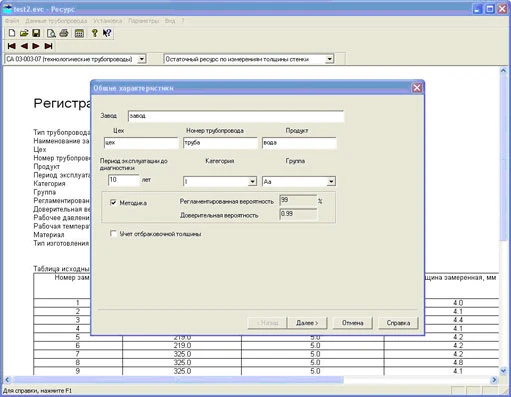Image resolution: width=511 pixels, height=397 pixels.
Task: Open the Параметры menu
Action: tap(143, 21)
